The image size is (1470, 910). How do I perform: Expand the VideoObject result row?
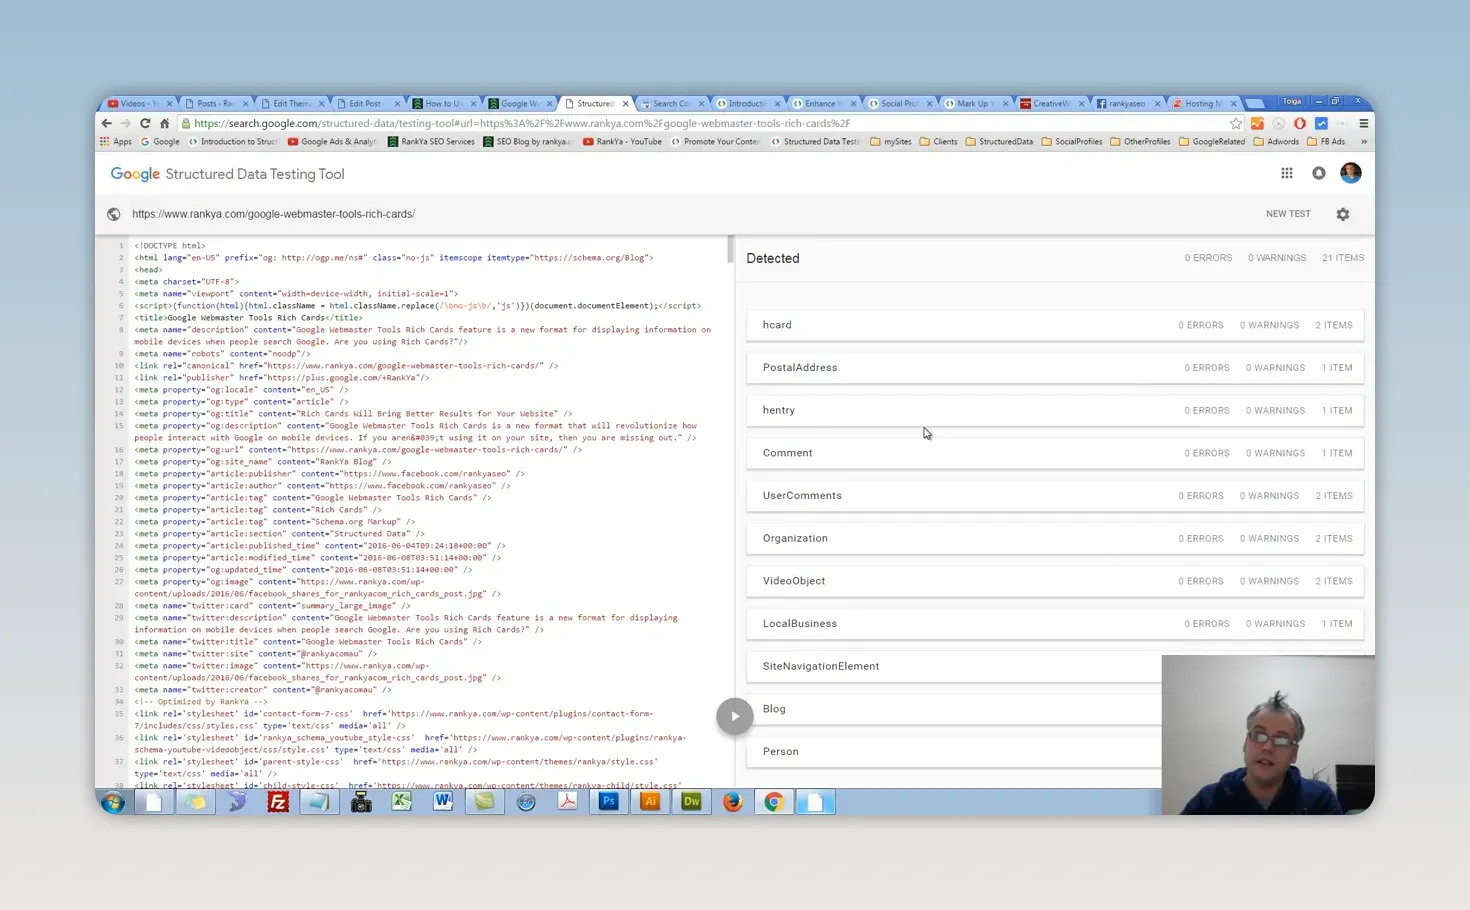click(x=1055, y=581)
